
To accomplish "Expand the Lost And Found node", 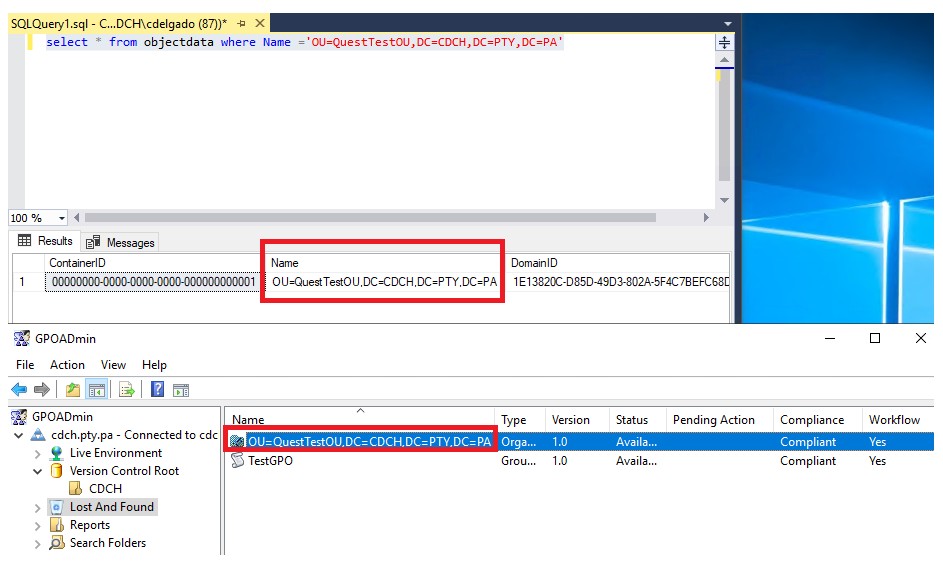I will (37, 508).
